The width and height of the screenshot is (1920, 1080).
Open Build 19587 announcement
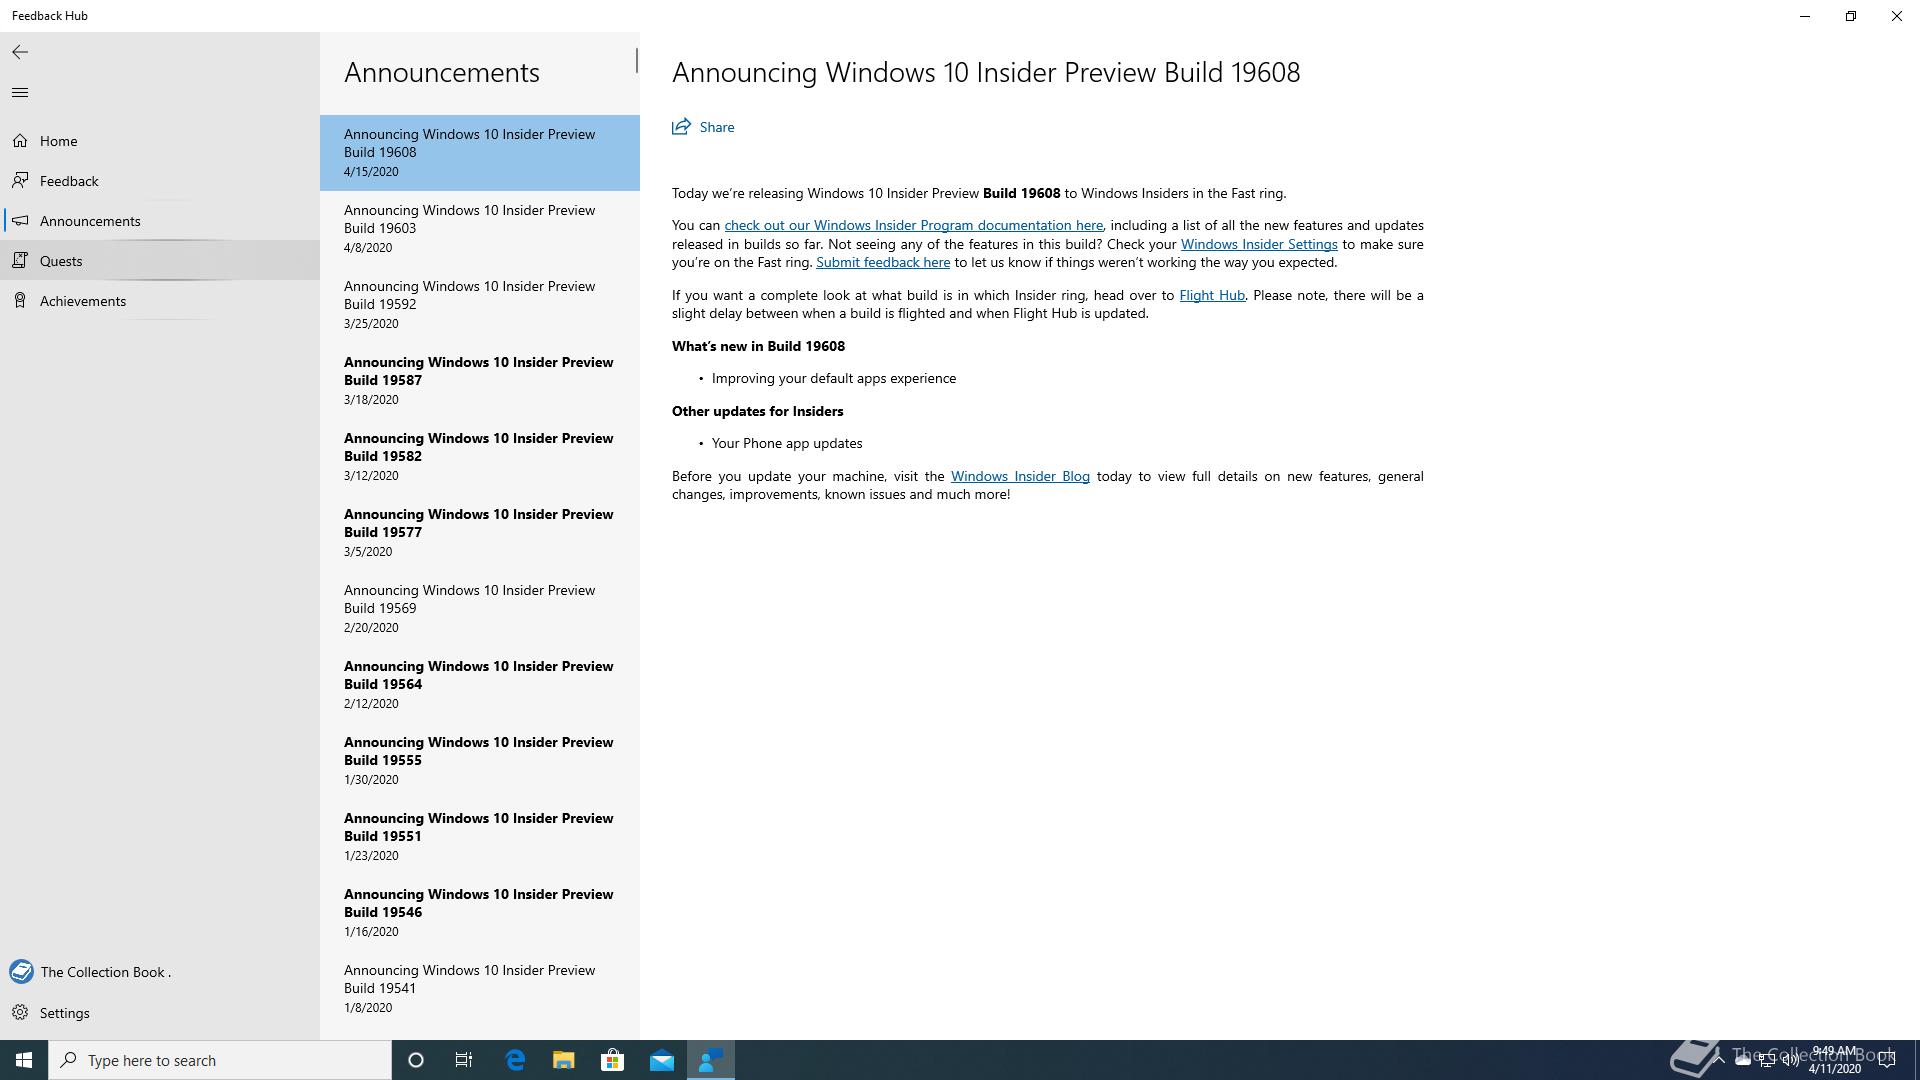(480, 380)
